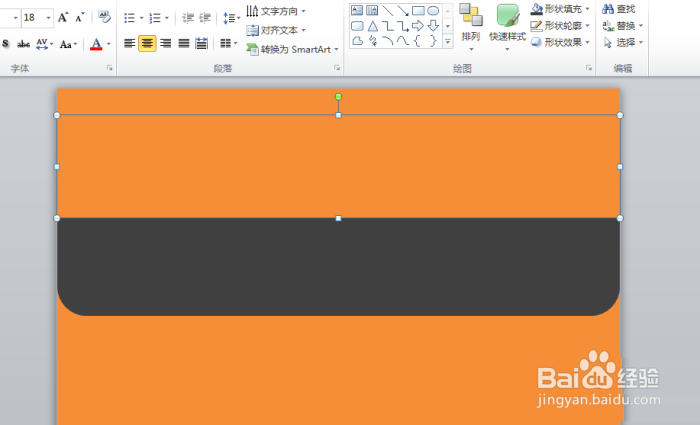Open the font color dropdown arrow
The height and width of the screenshot is (425, 700).
click(x=108, y=43)
